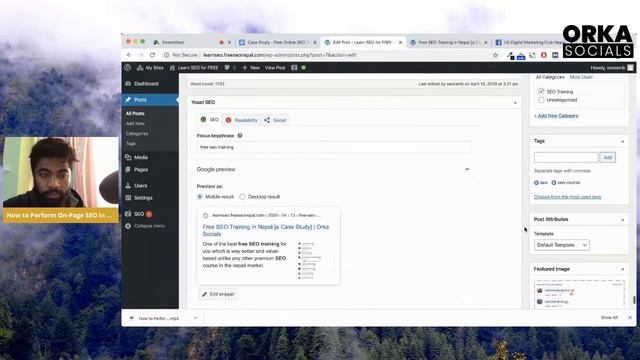Click Add New Category link
640x360 pixels.
point(556,116)
